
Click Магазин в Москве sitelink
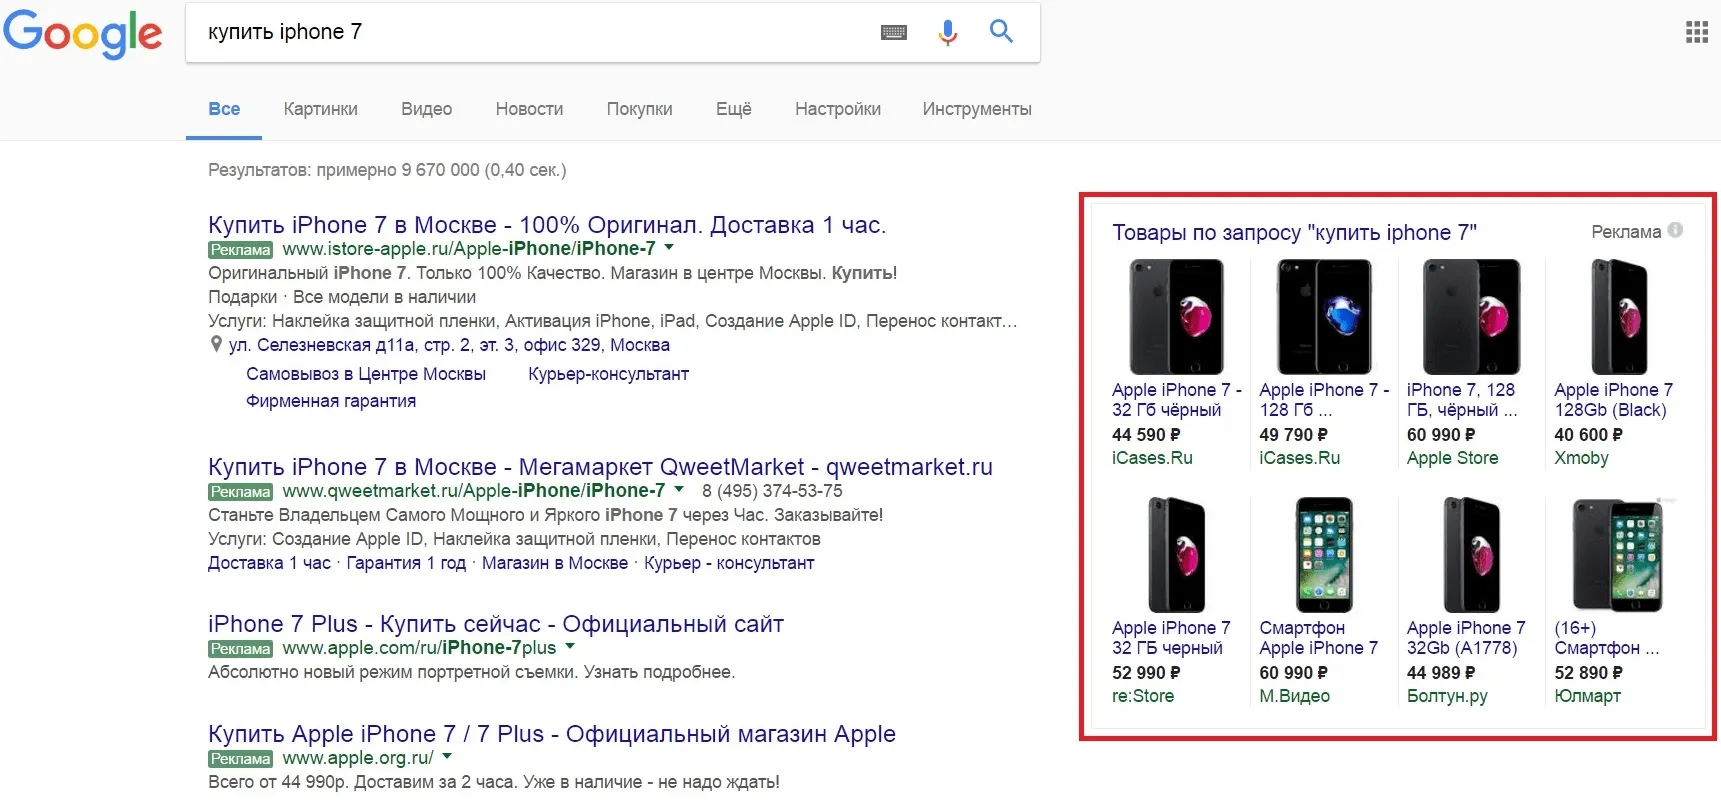pyautogui.click(x=555, y=563)
